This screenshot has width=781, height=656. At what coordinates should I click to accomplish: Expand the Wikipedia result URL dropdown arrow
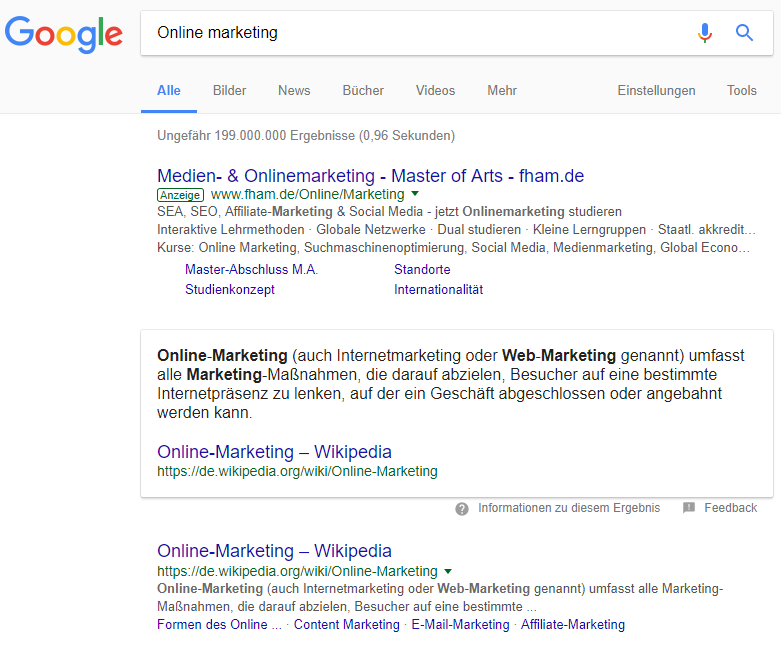pyautogui.click(x=448, y=571)
